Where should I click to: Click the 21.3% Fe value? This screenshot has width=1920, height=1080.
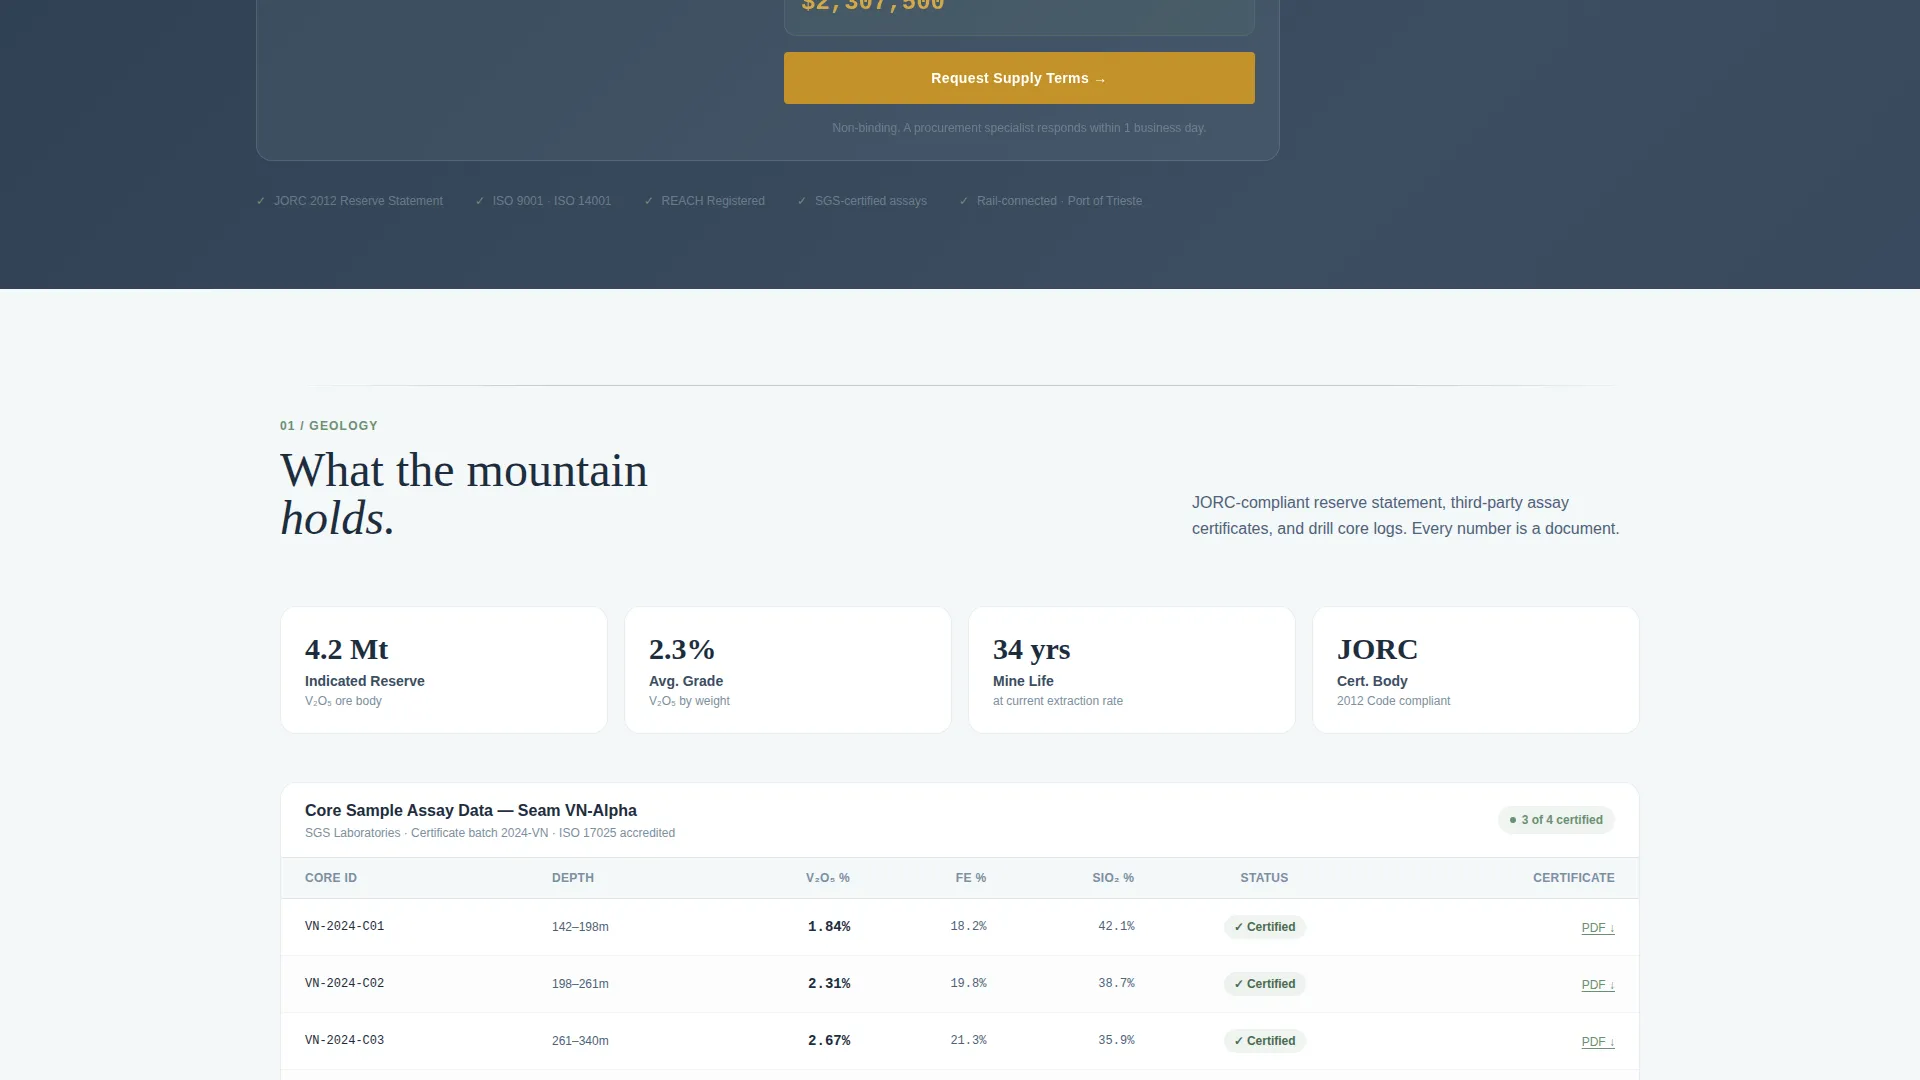pyautogui.click(x=968, y=1041)
